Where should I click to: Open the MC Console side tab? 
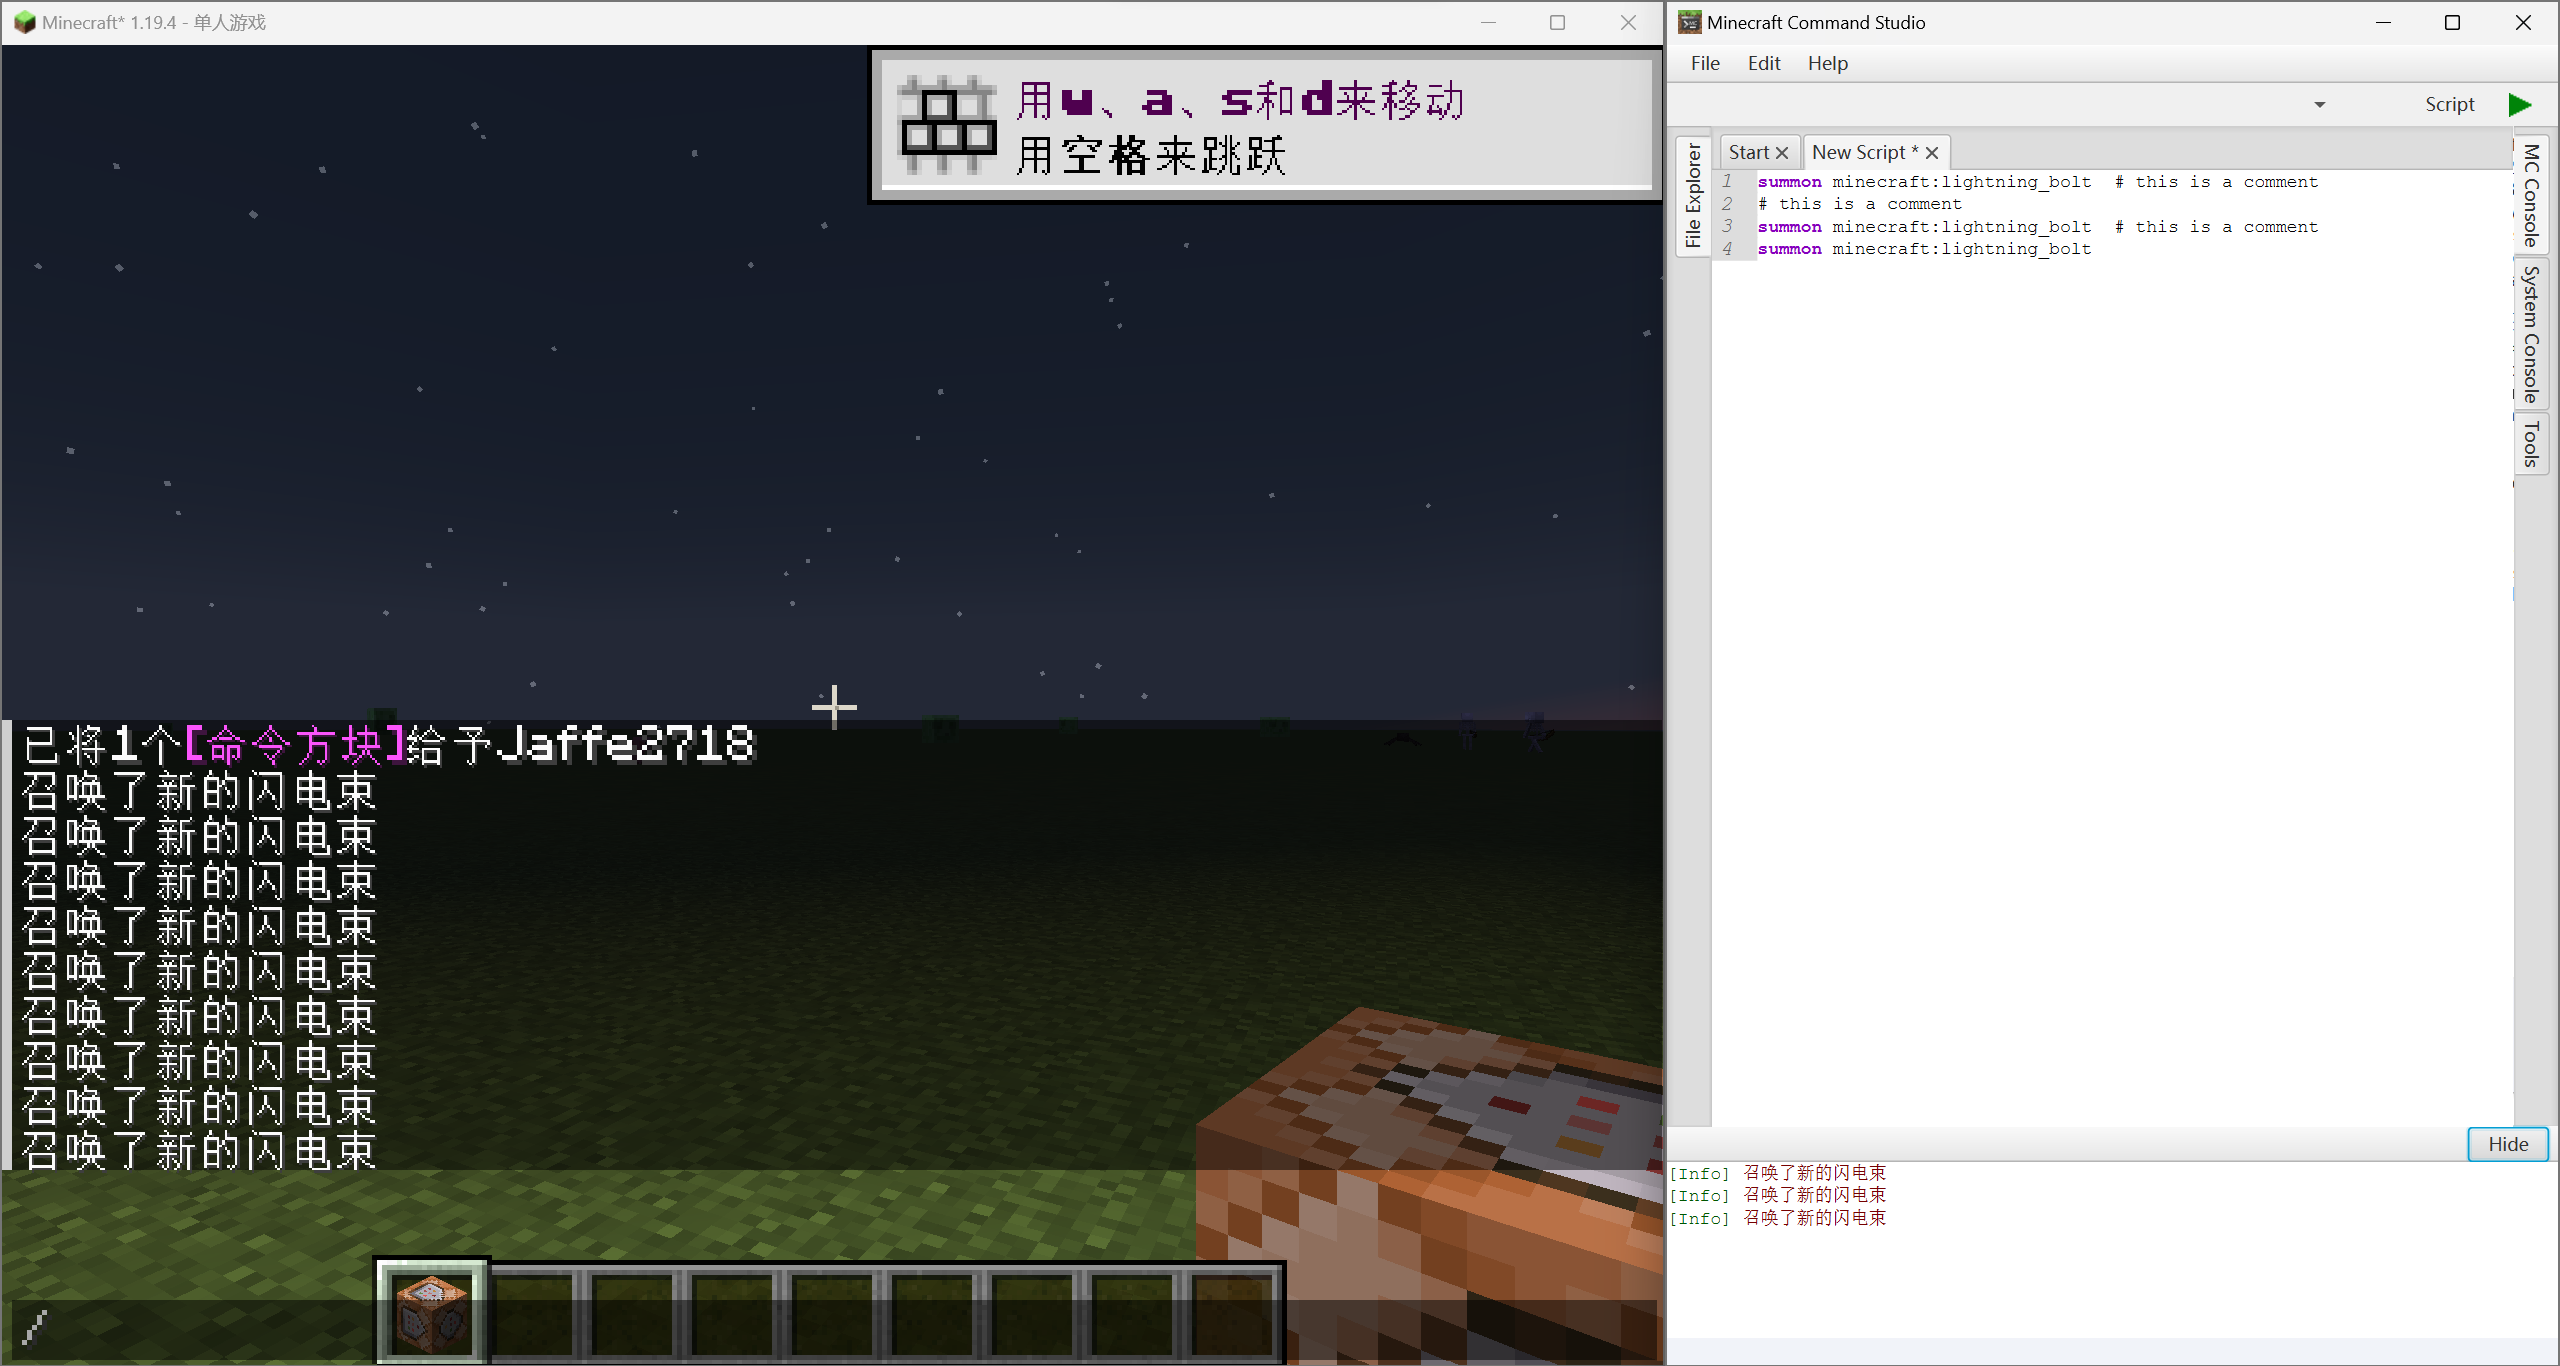pyautogui.click(x=2531, y=195)
